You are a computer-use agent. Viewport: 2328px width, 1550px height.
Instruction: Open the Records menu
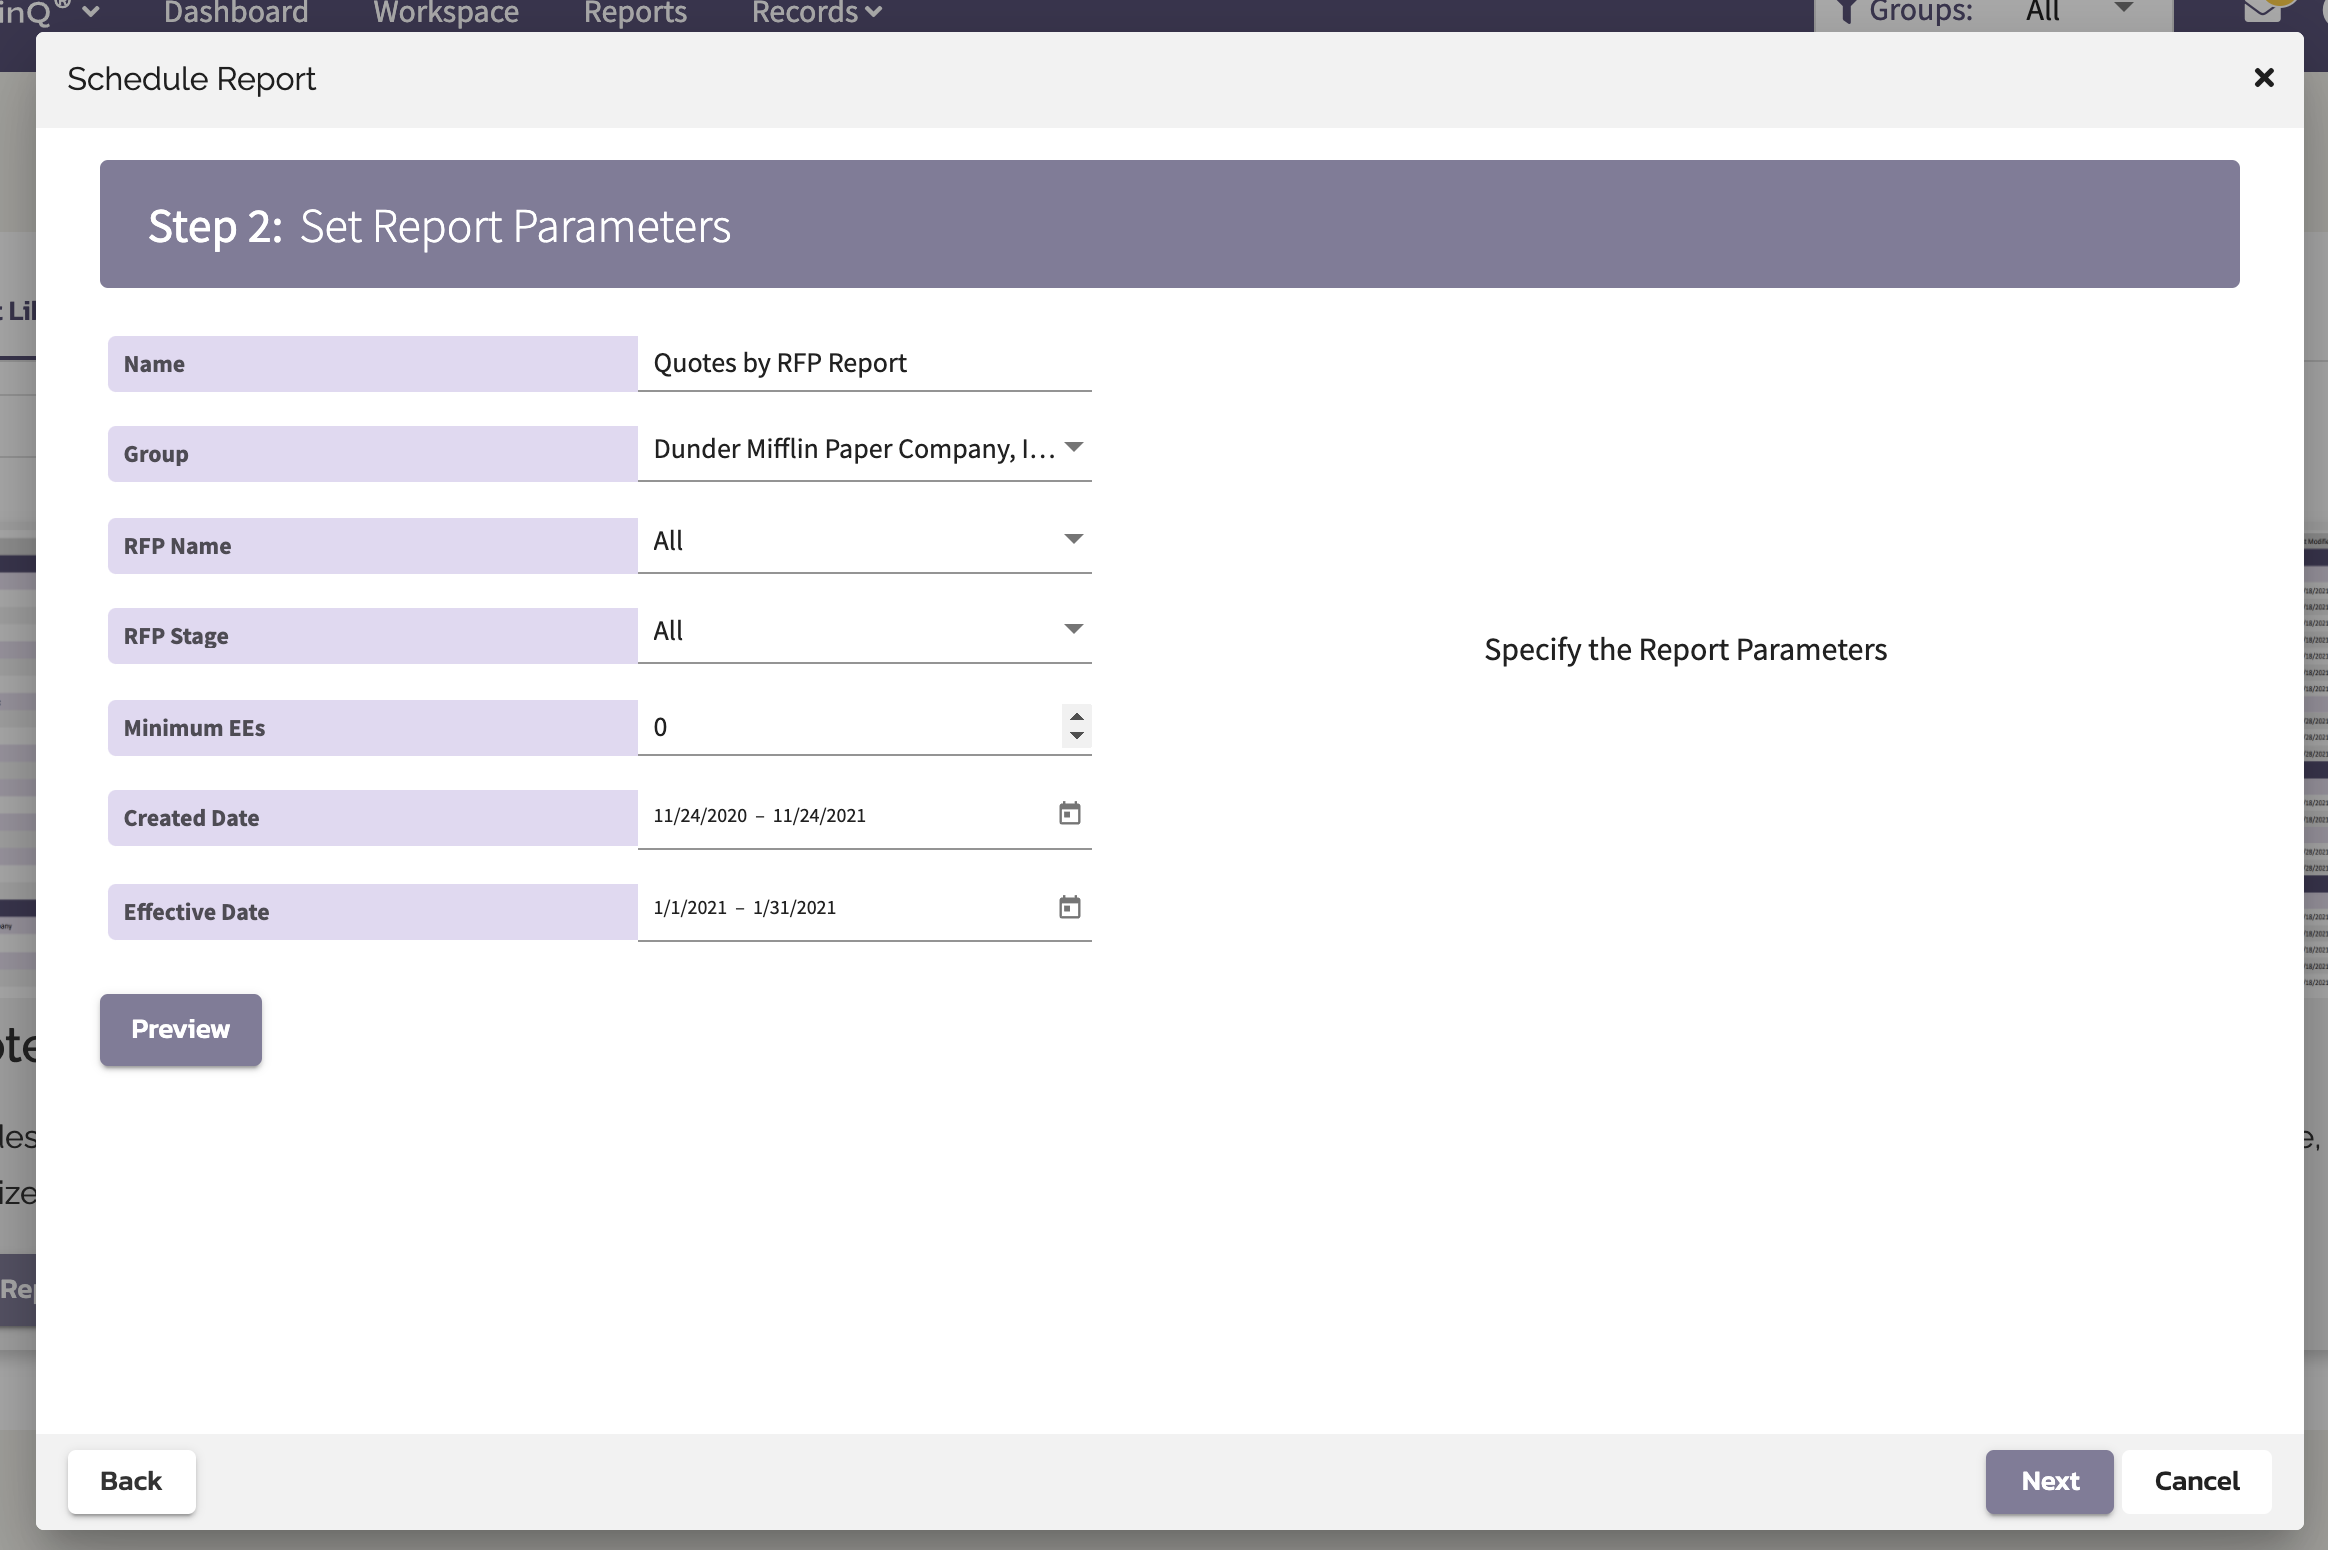[x=816, y=12]
